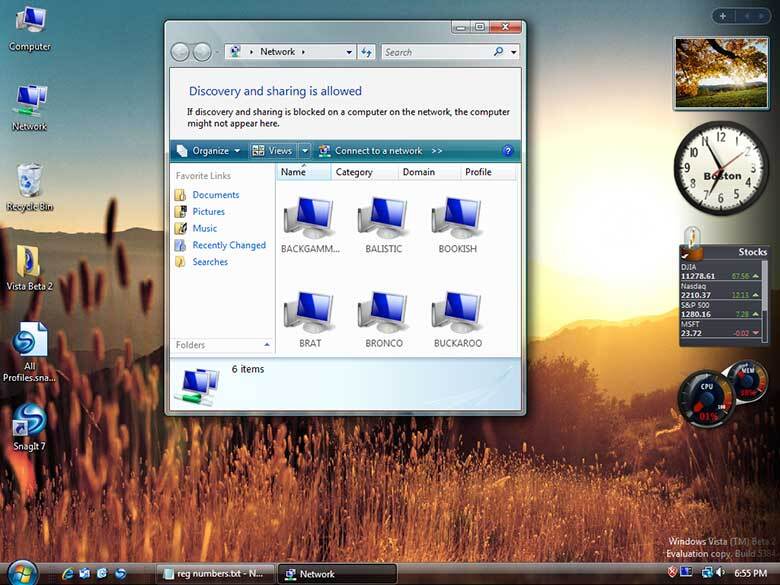Click the Nasdaq row in Stocks gadget

[x=720, y=291]
